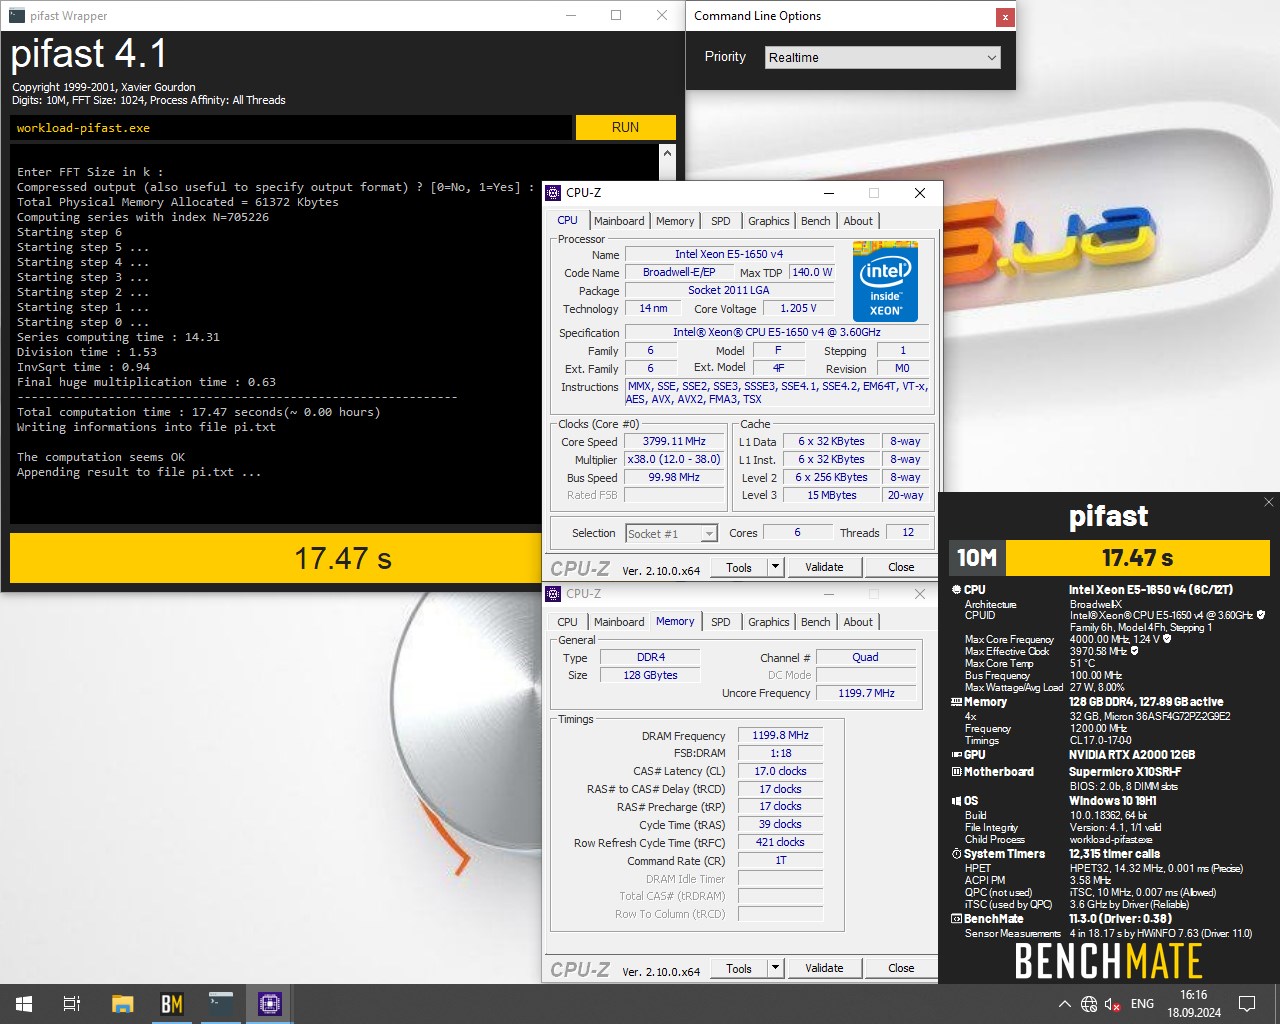This screenshot has width=1280, height=1024.
Task: Click the ENG language indicator
Action: pyautogui.click(x=1142, y=1004)
